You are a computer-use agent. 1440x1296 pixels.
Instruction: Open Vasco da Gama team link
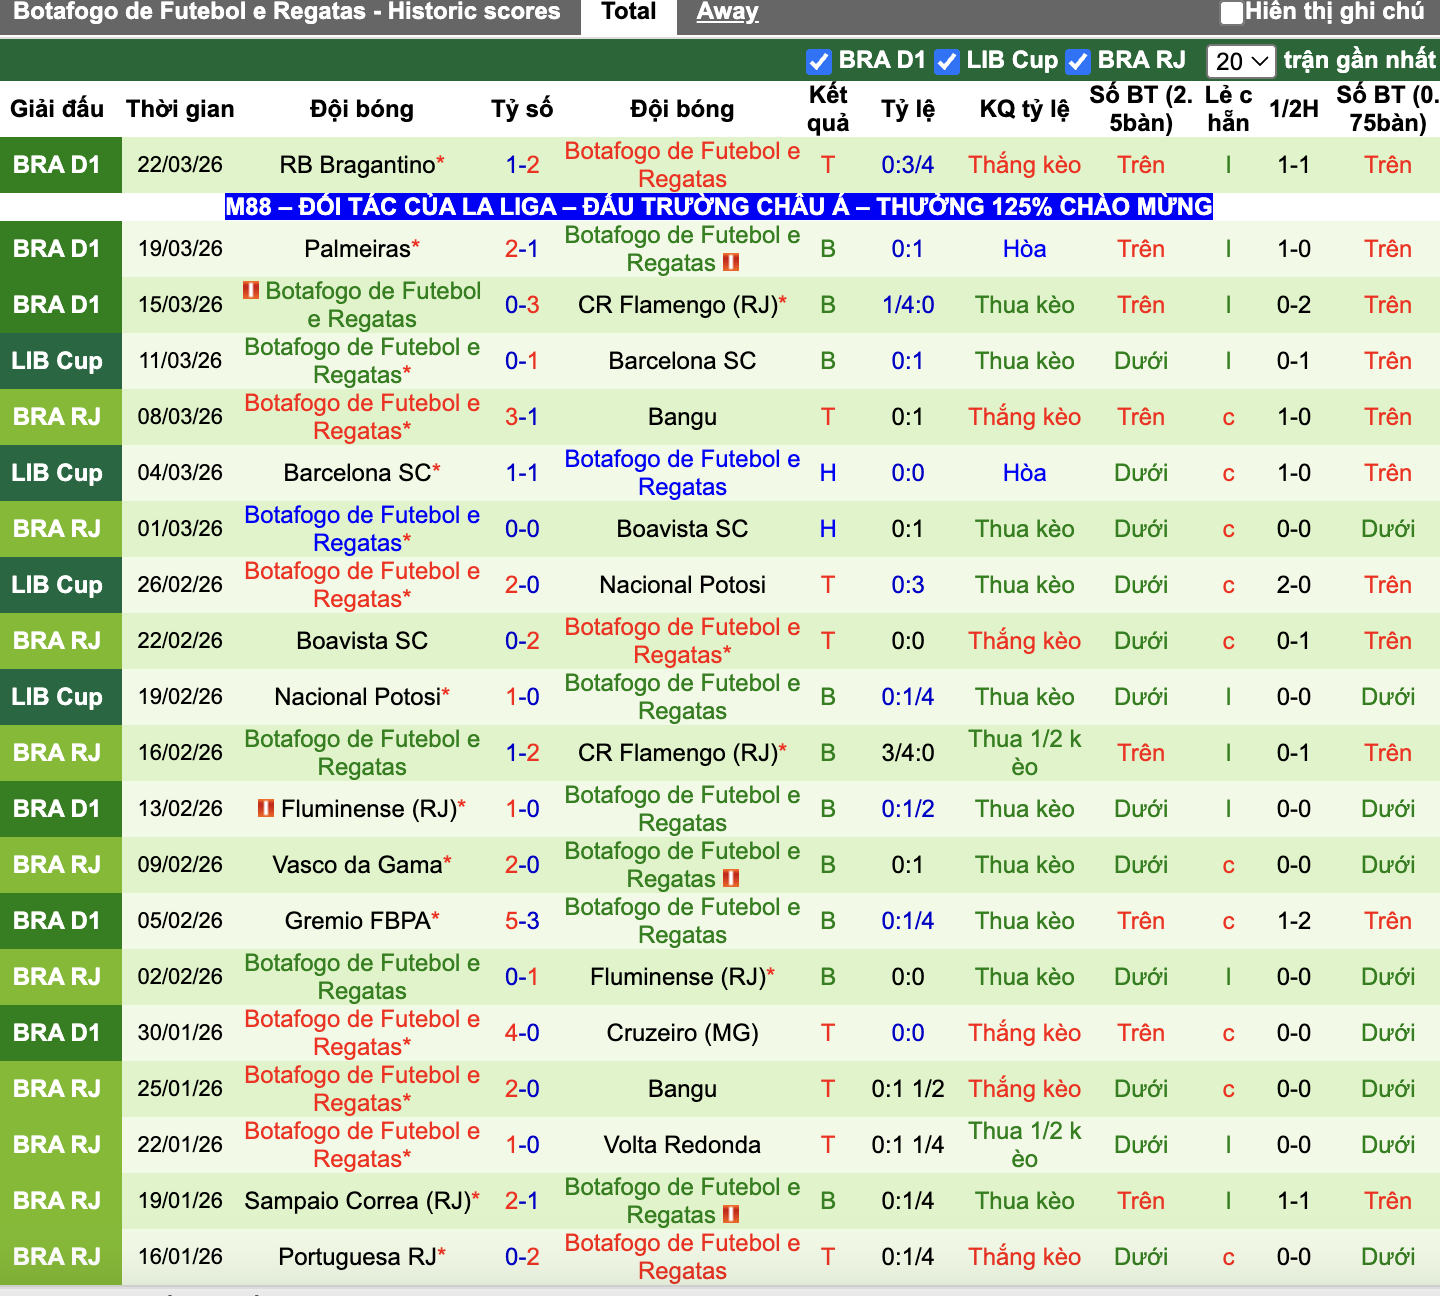click(357, 865)
